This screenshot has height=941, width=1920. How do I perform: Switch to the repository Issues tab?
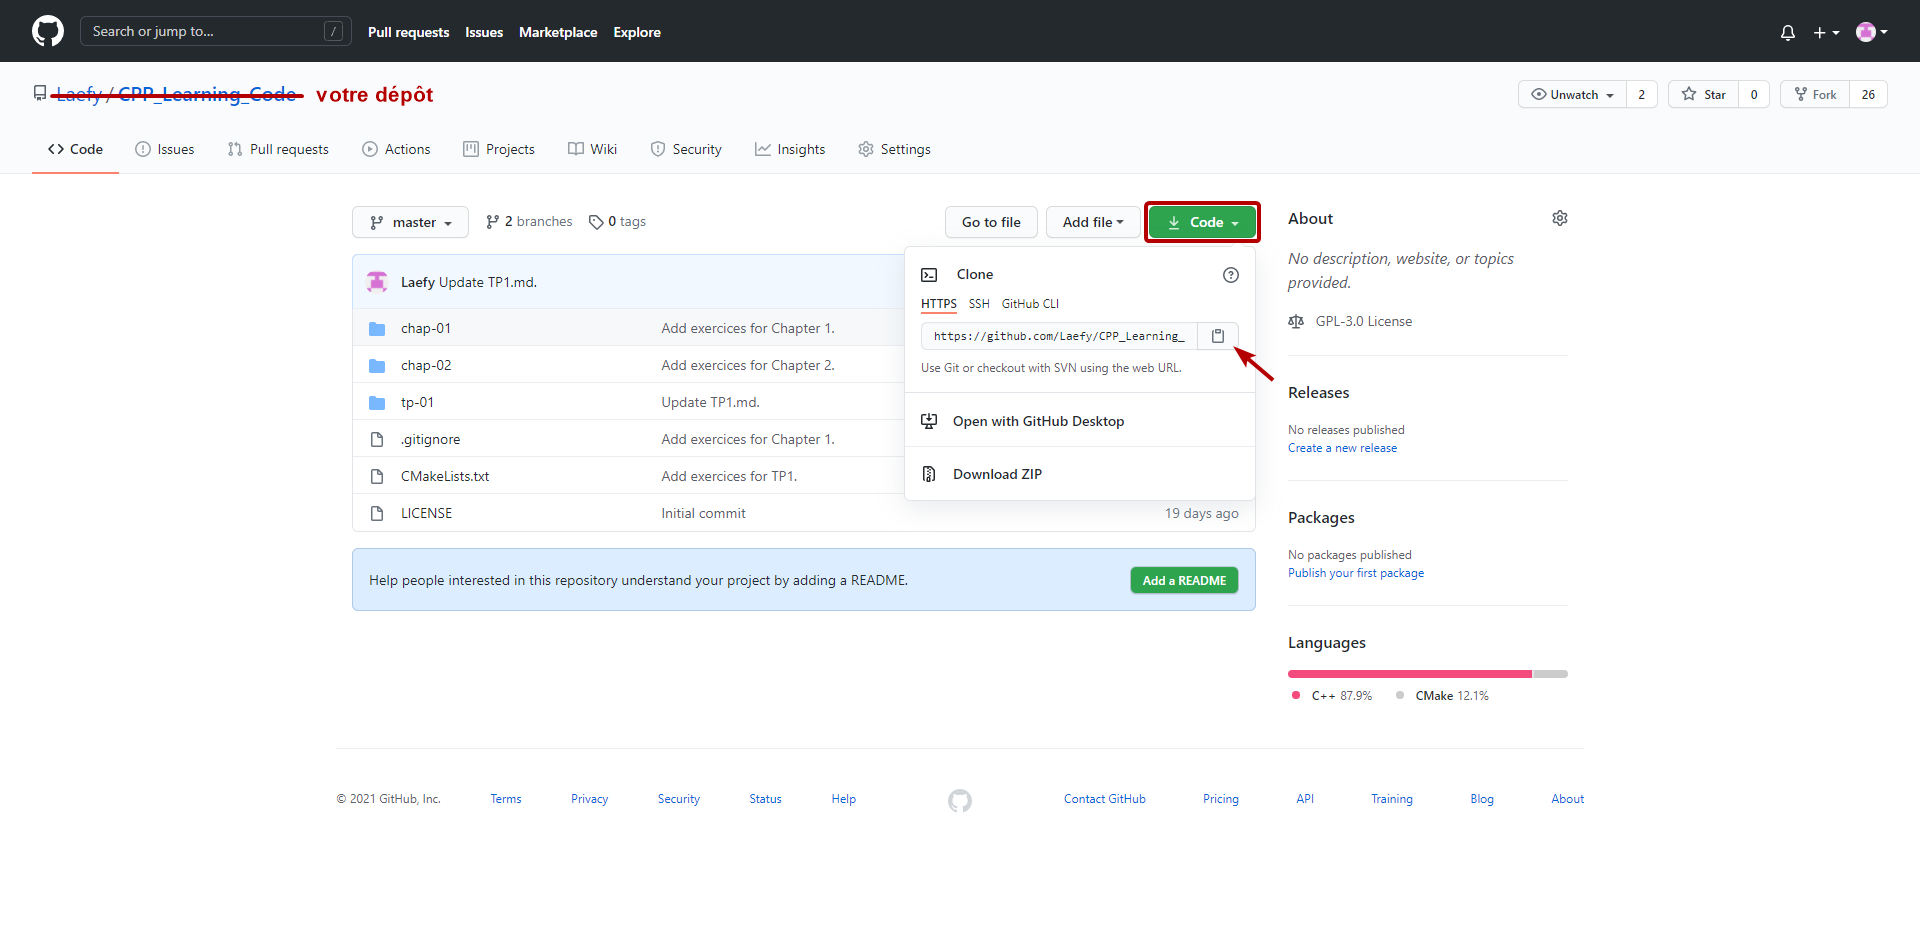pyautogui.click(x=165, y=149)
